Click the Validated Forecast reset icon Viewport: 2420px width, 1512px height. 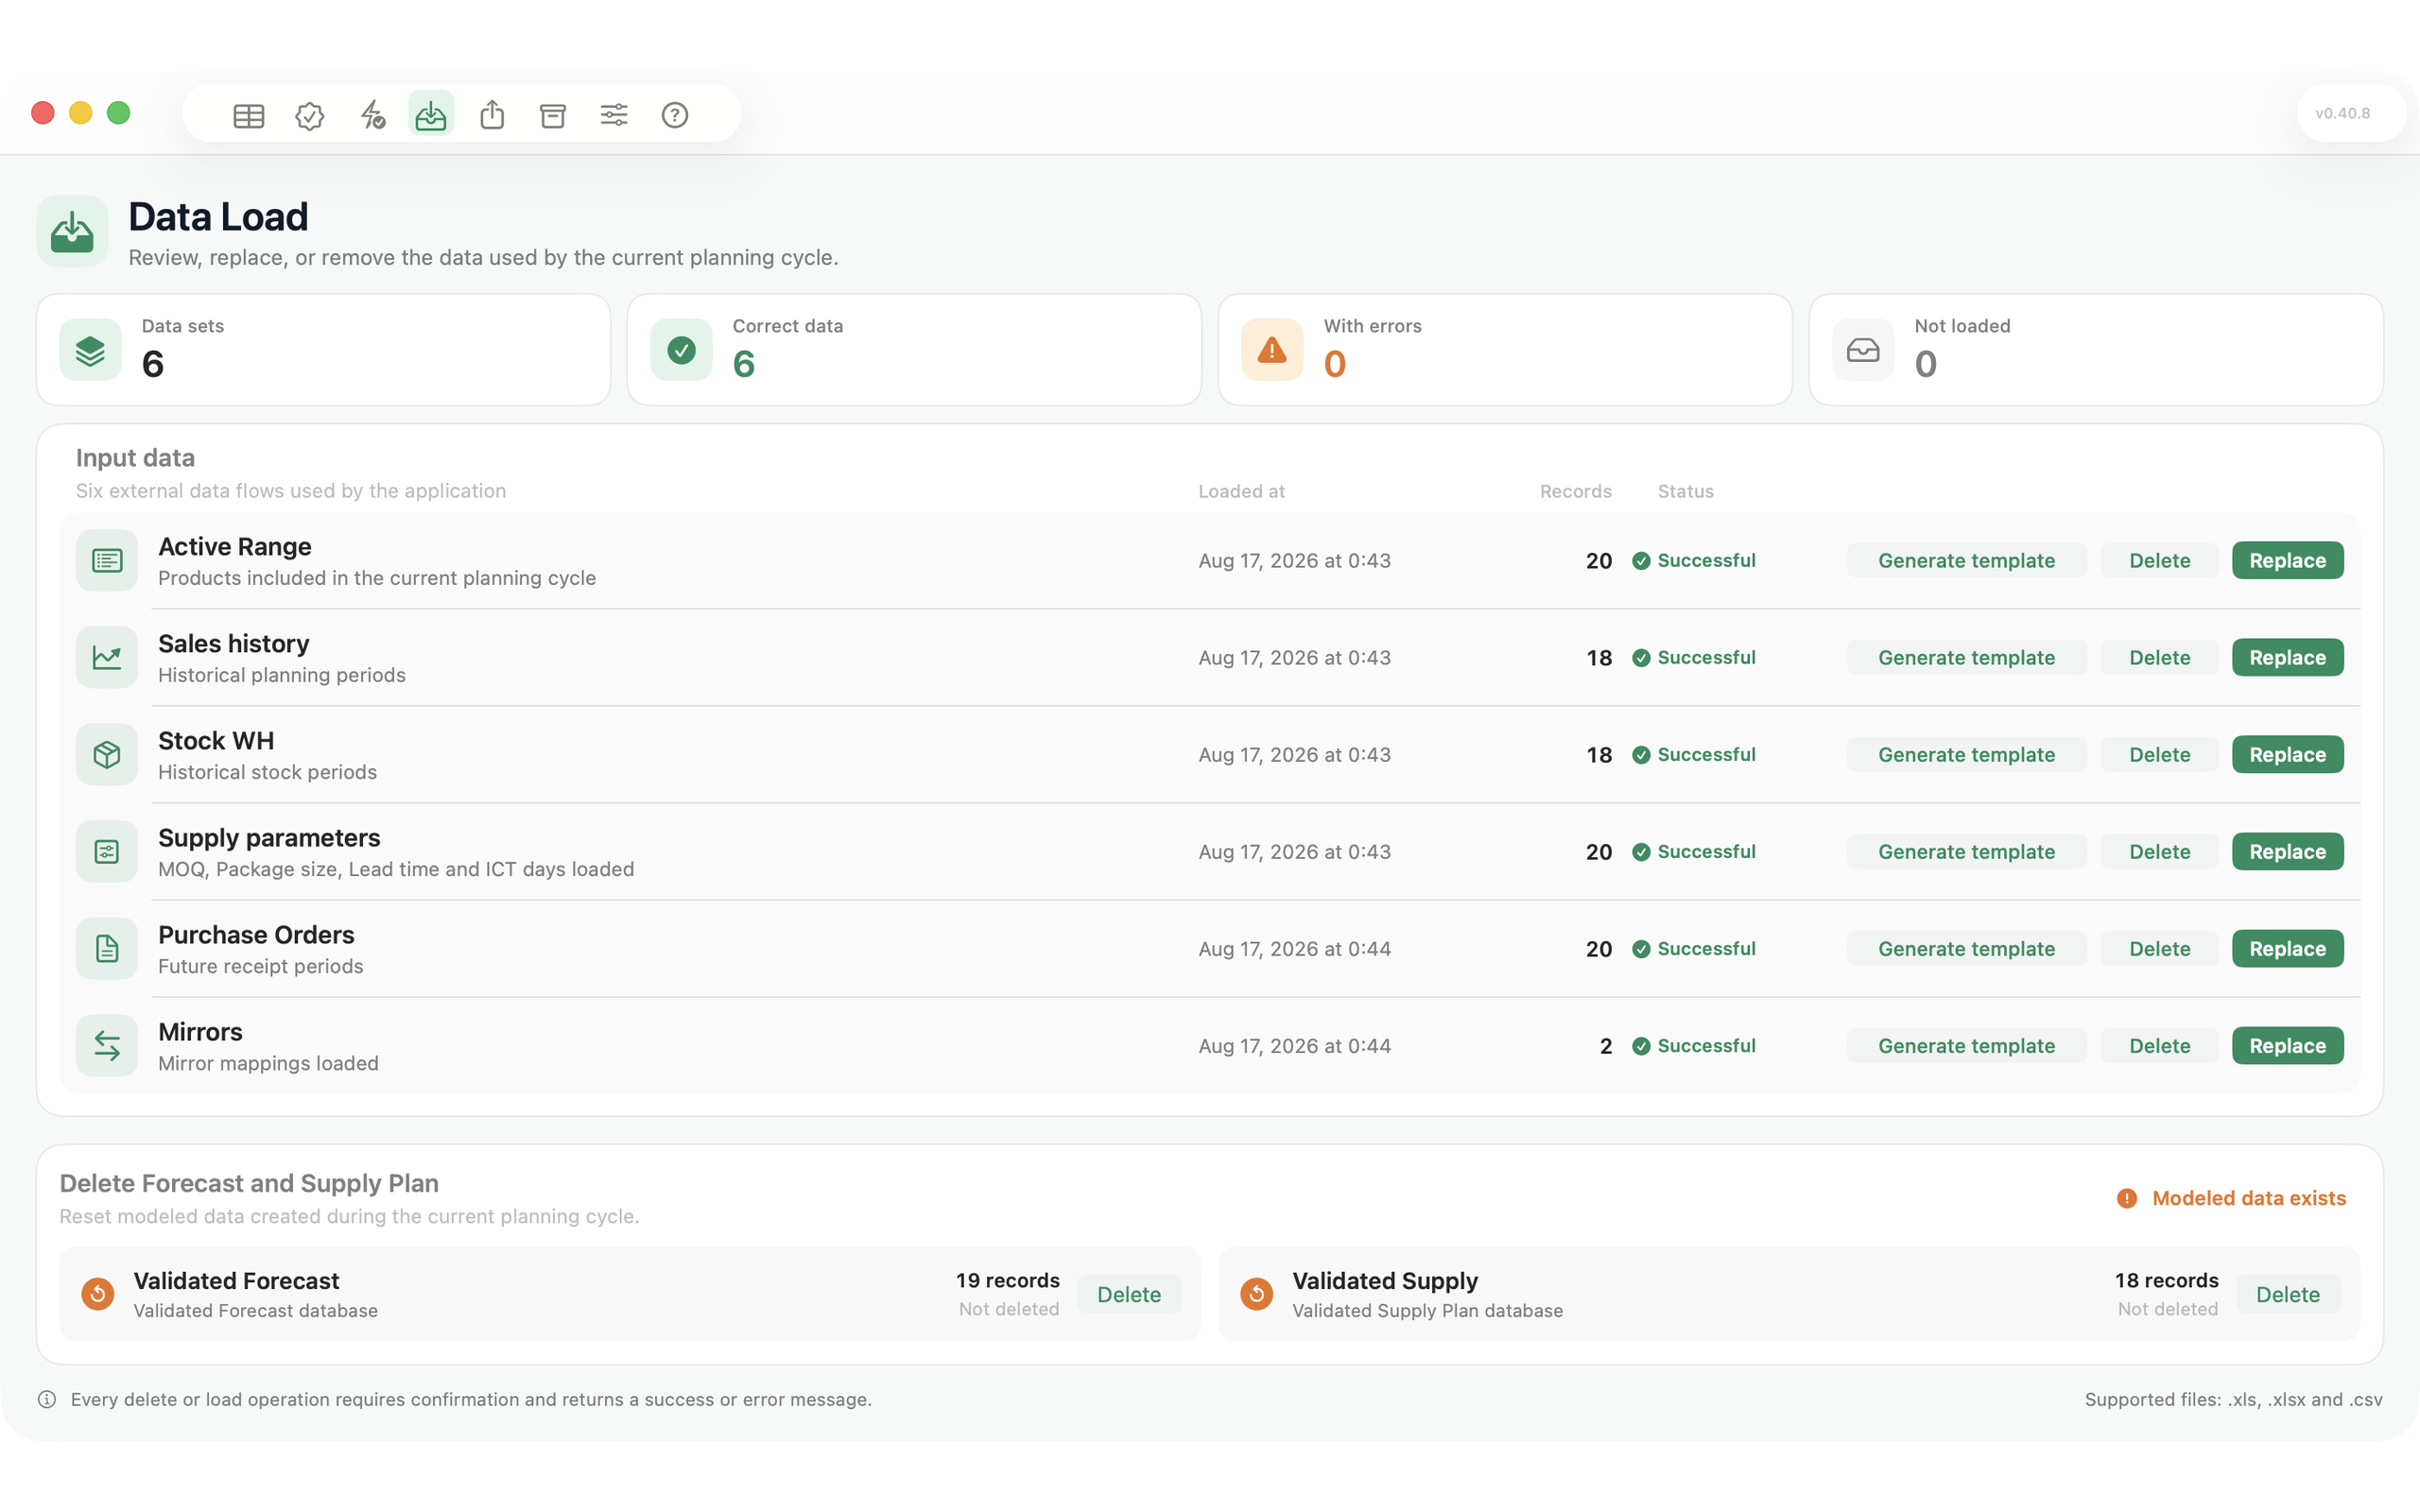(x=98, y=1294)
